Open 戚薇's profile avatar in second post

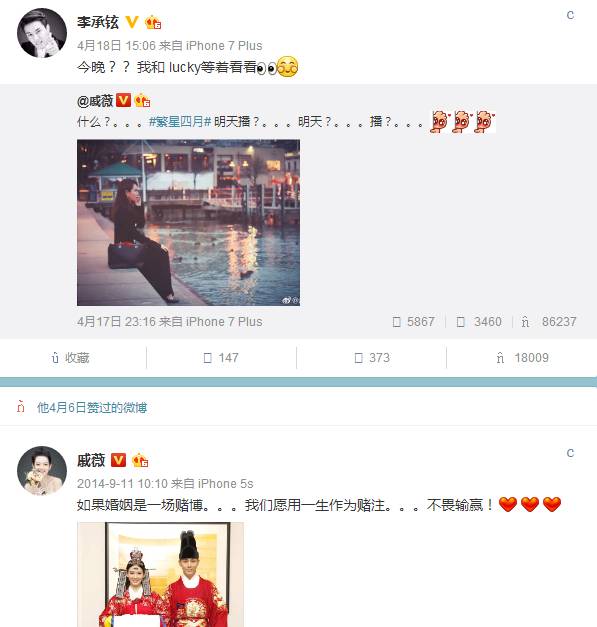[x=42, y=471]
